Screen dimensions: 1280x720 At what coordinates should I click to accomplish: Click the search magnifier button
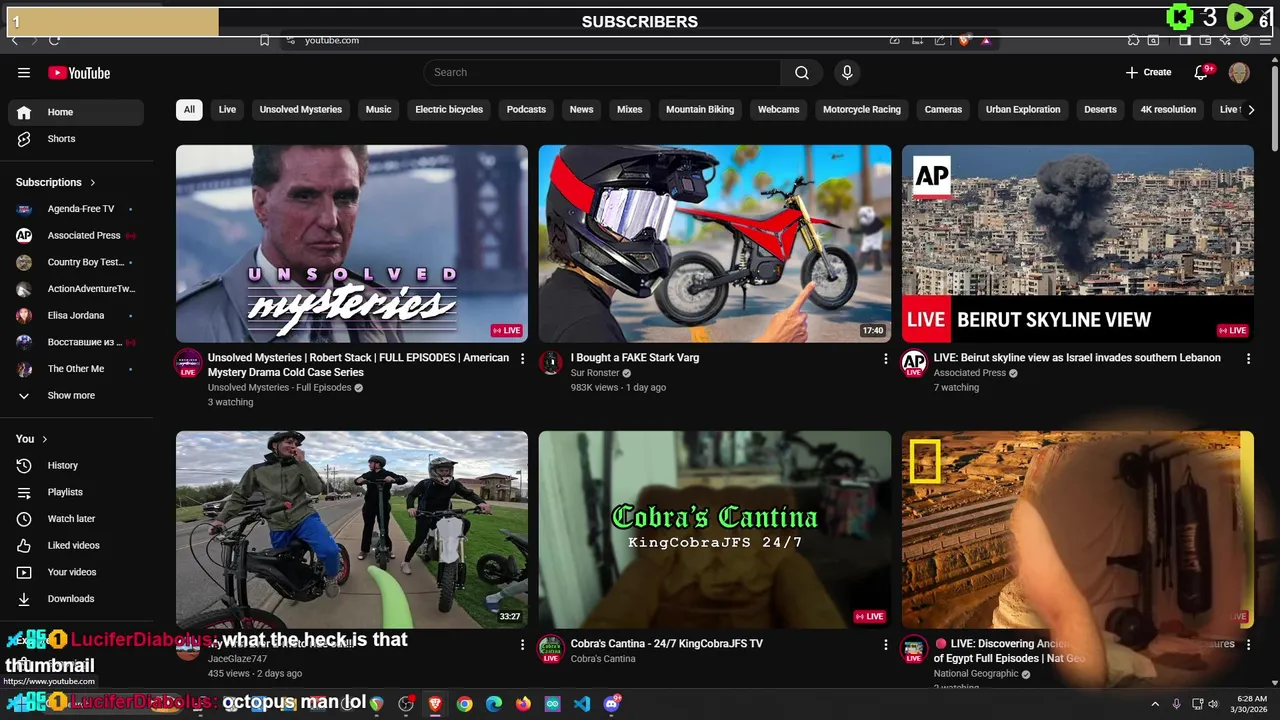(x=802, y=72)
